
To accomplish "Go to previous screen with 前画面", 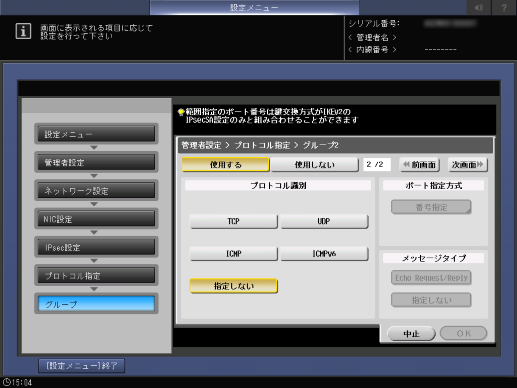I will click(x=420, y=165).
